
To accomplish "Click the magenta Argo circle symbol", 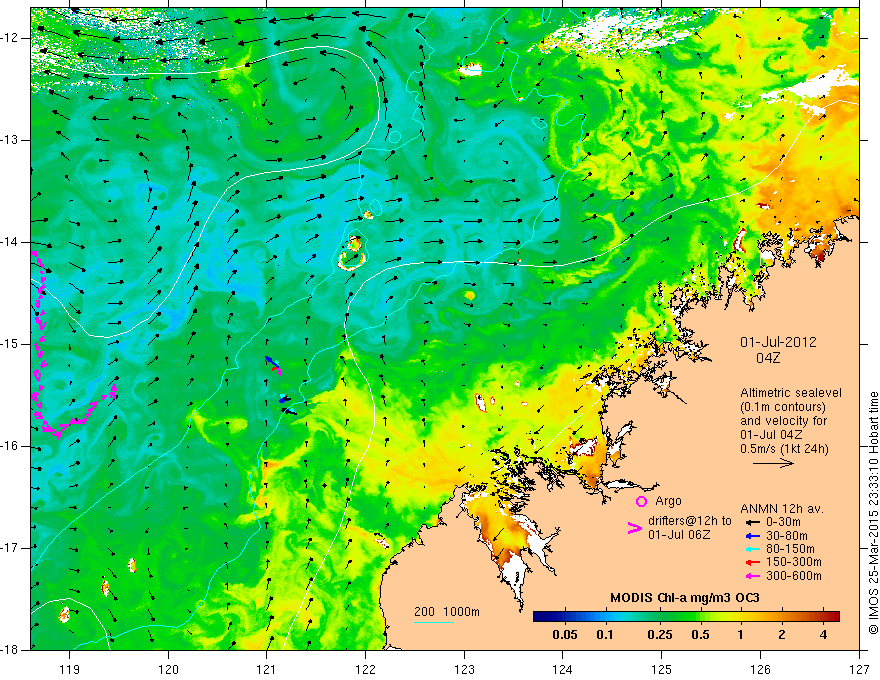I will tap(641, 501).
